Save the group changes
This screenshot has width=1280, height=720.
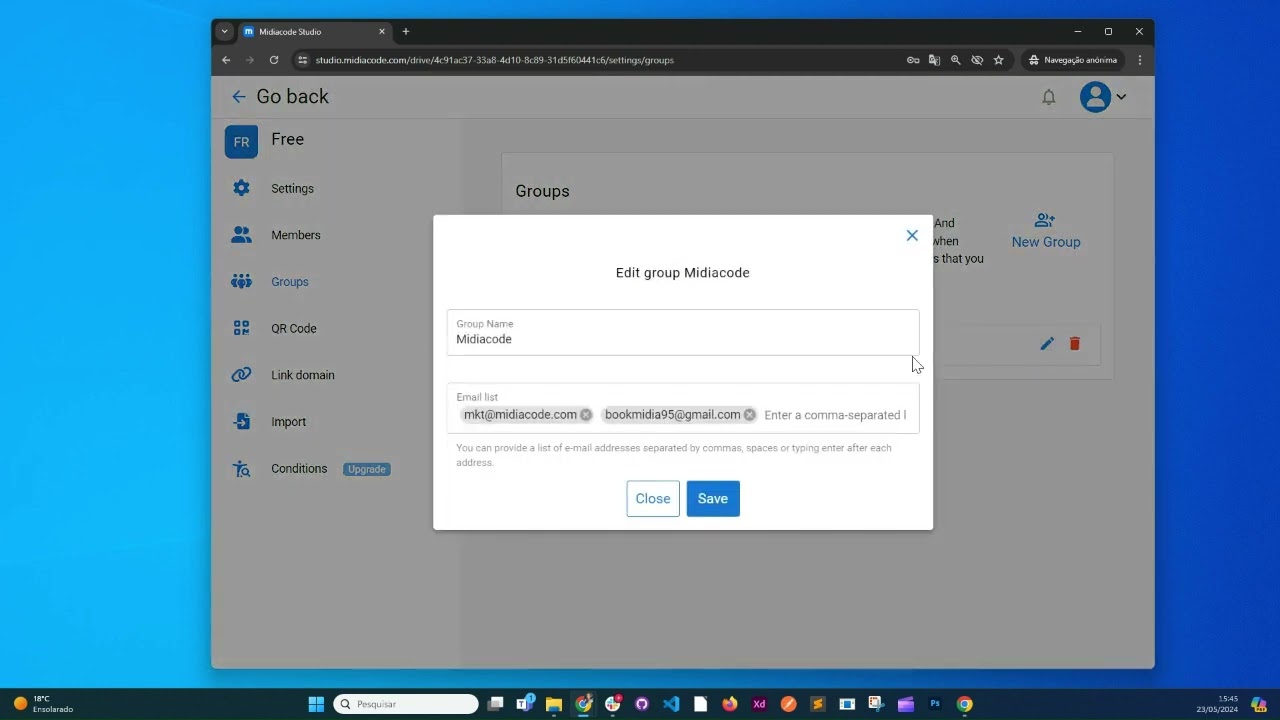pyautogui.click(x=713, y=499)
